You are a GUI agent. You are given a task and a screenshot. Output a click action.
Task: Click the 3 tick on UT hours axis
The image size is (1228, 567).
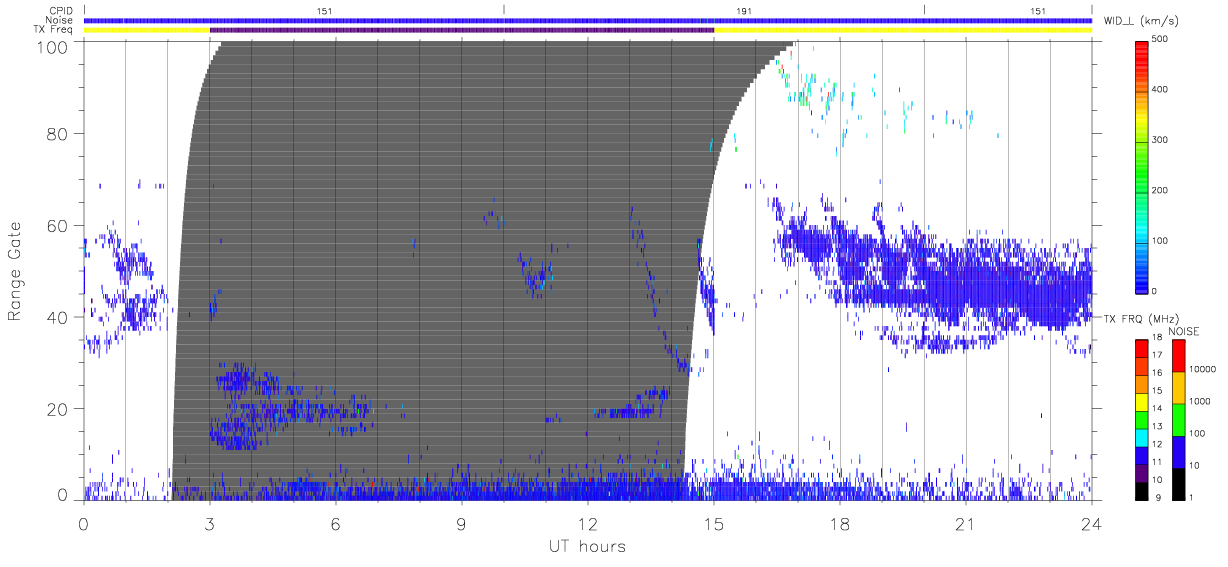pos(209,523)
